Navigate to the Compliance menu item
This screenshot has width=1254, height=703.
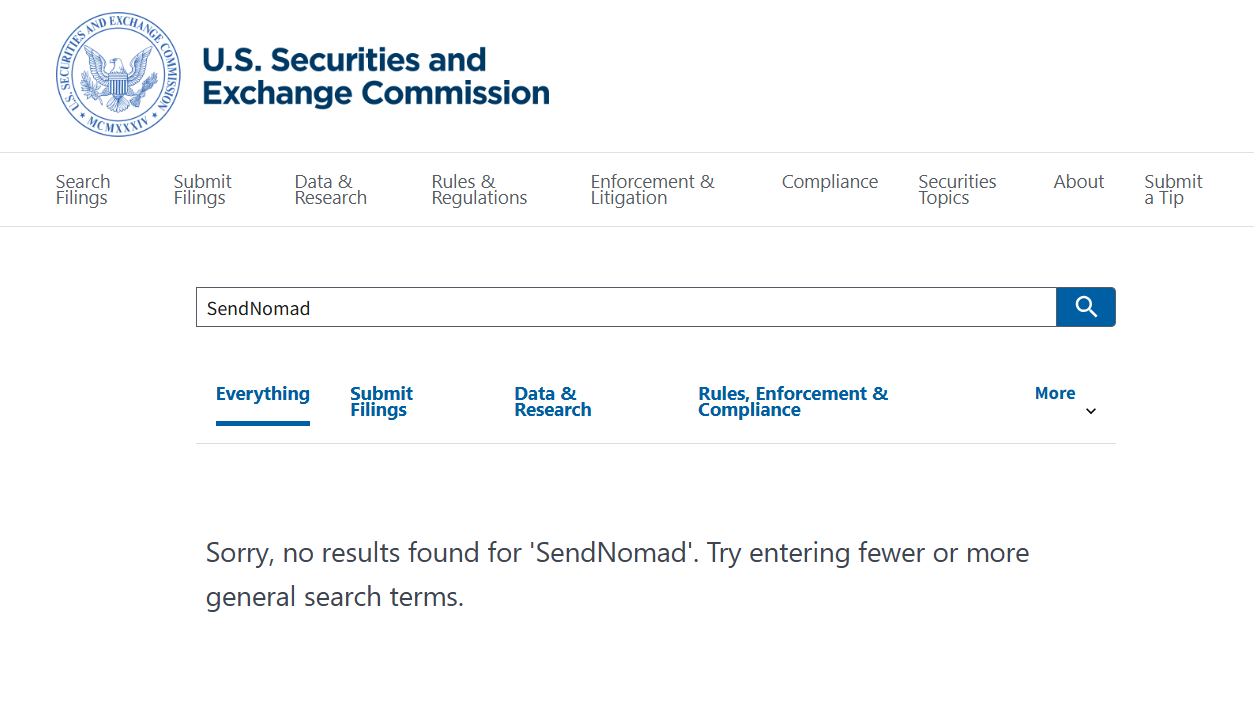pos(830,182)
